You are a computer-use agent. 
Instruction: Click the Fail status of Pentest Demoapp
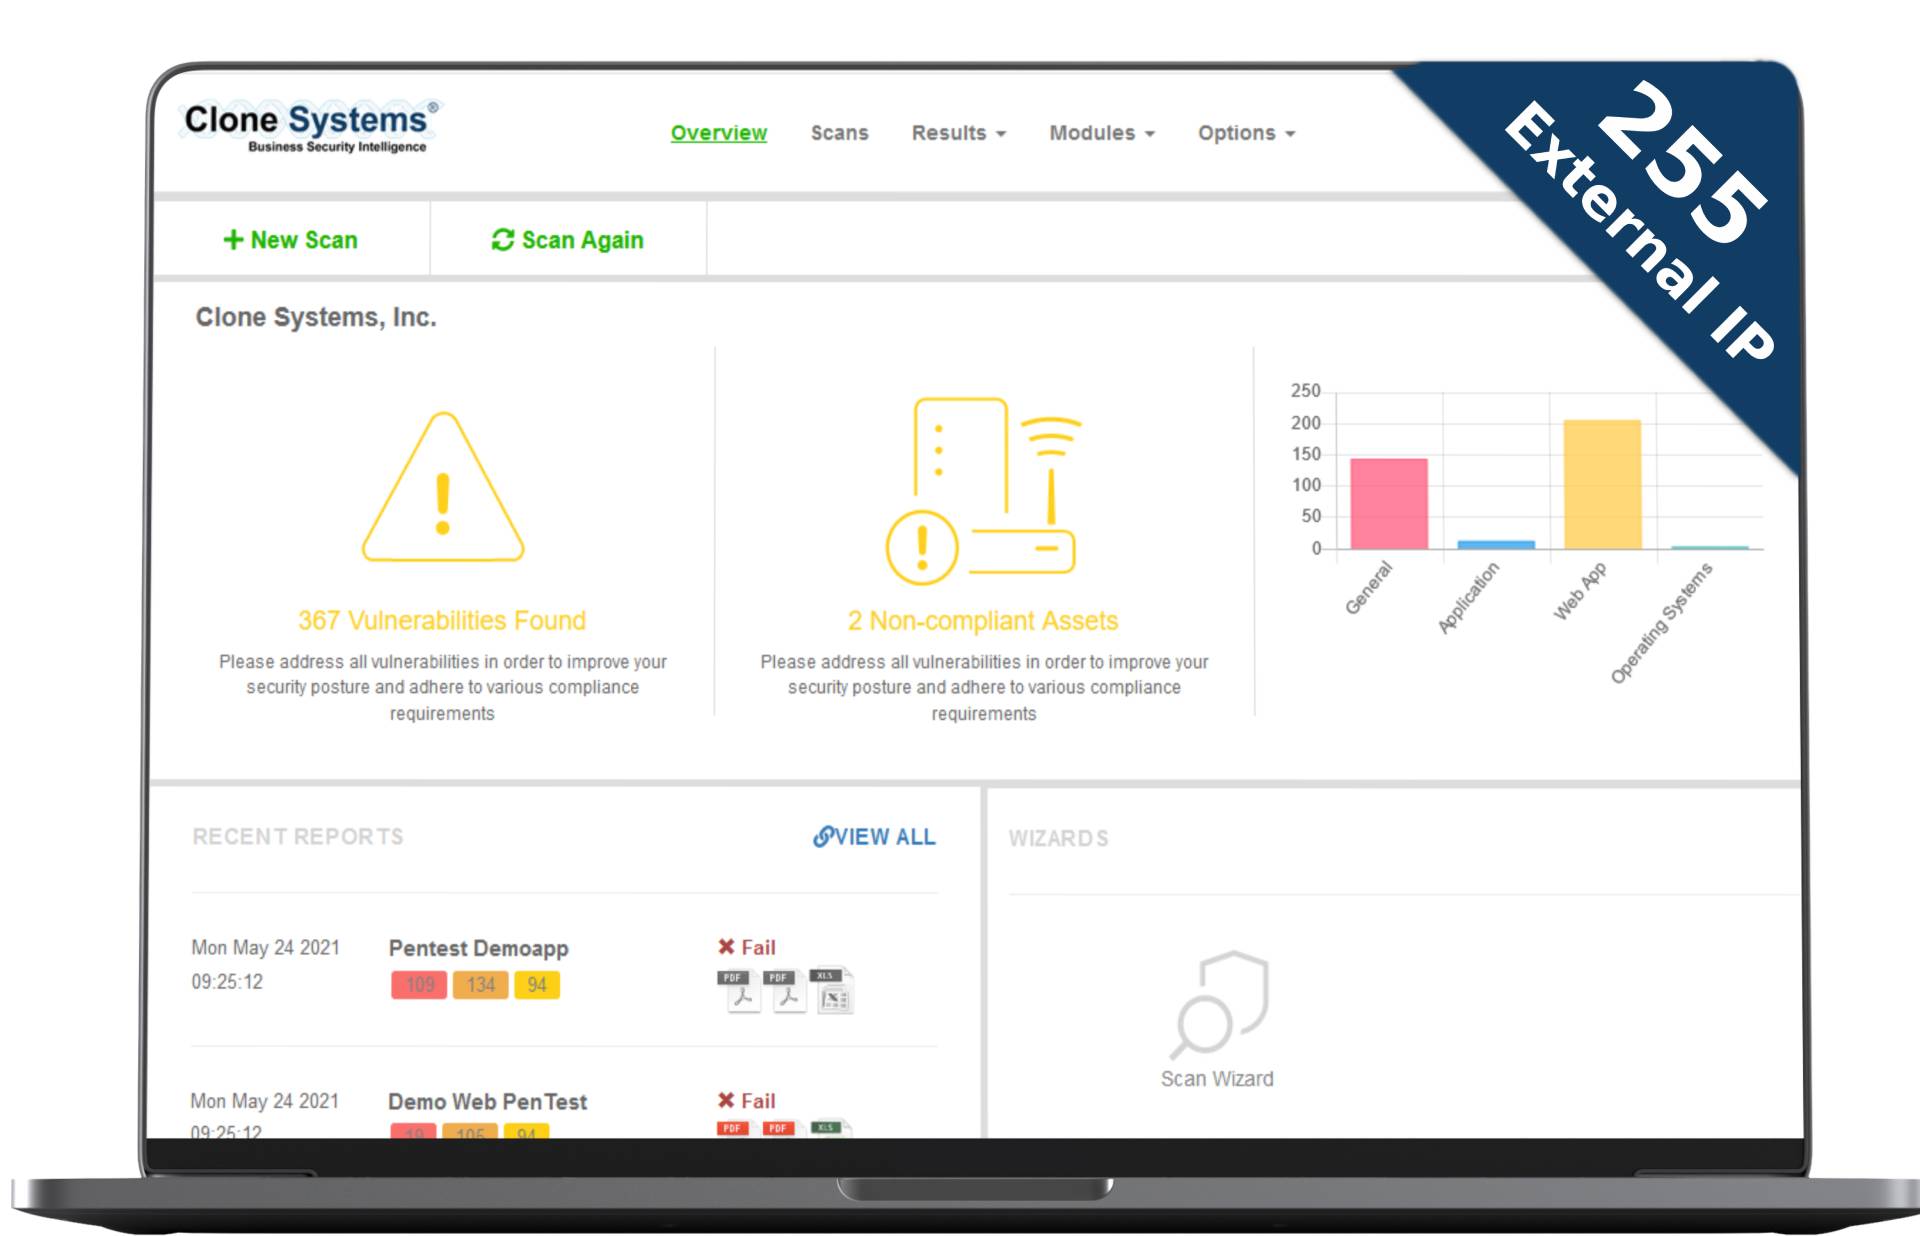[746, 947]
